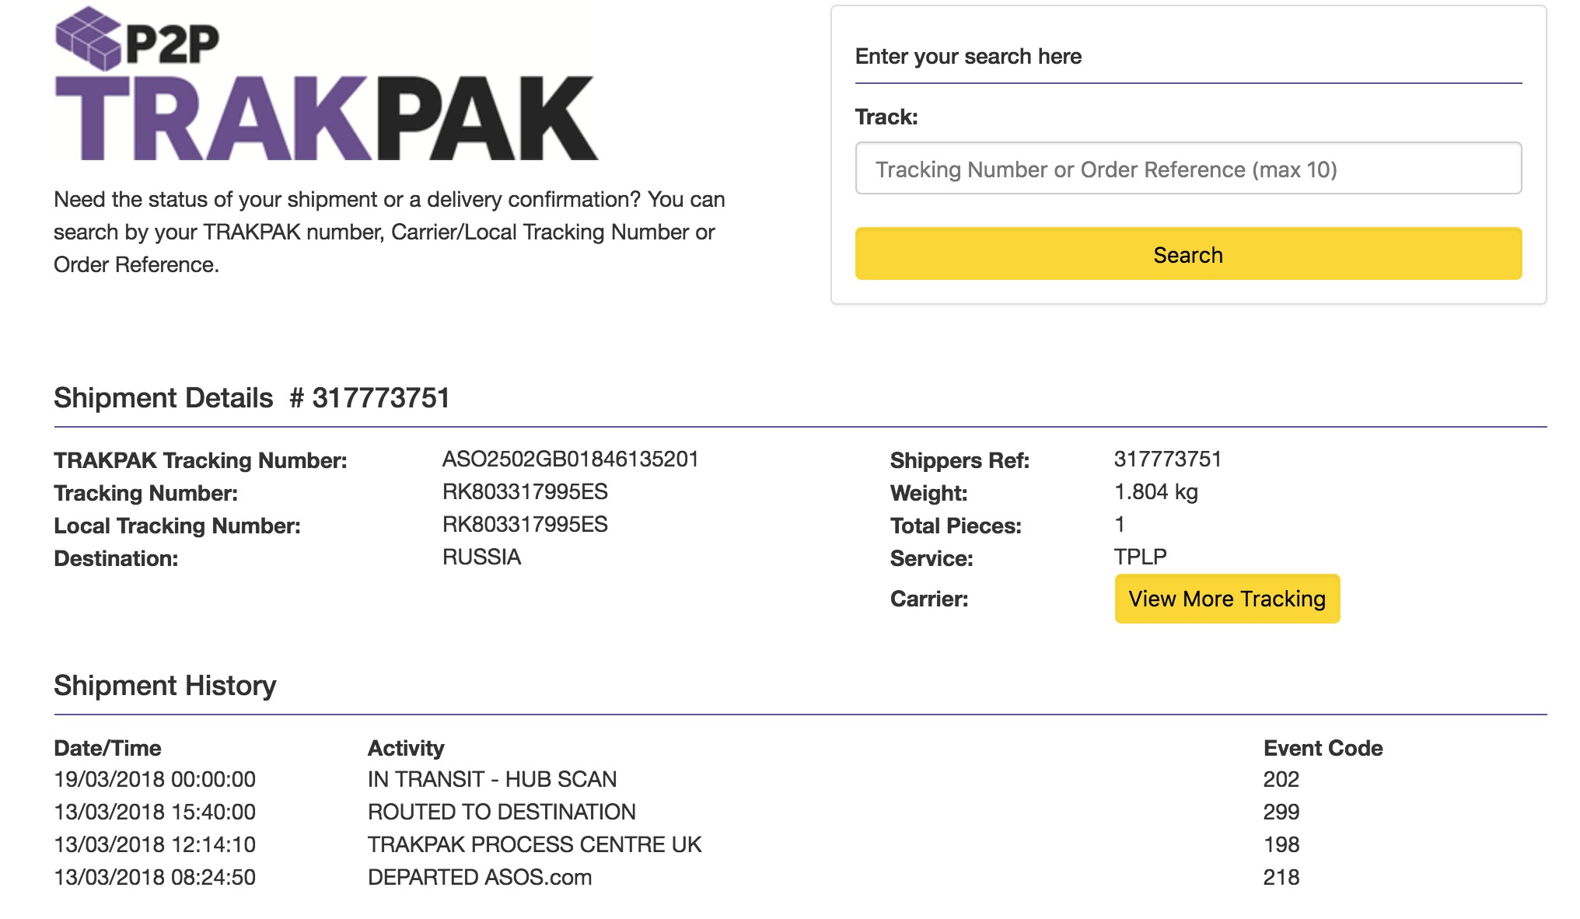
Task: Click the DEPARTED ASOS.com activity entry
Action: point(480,877)
